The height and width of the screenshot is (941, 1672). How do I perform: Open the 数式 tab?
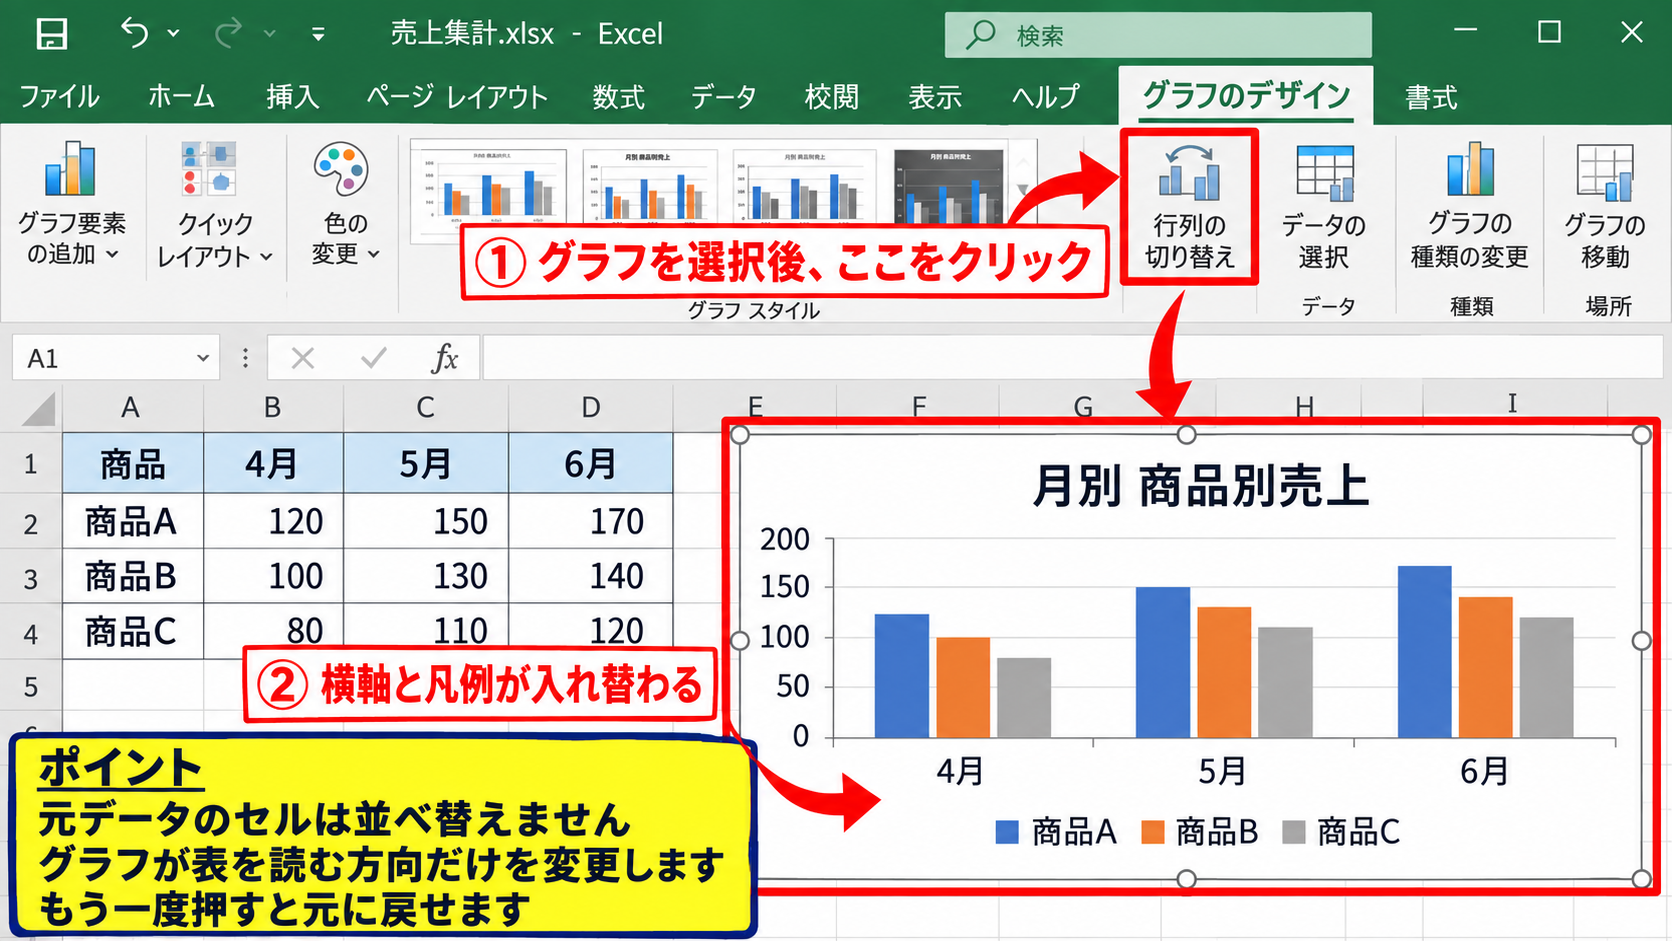[x=618, y=97]
